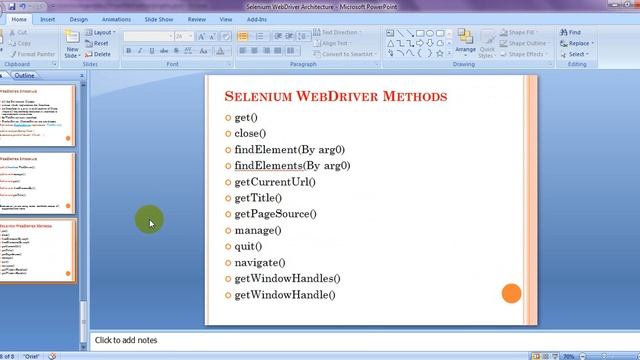Open Replace dropdown
The image size is (640, 360).
[577, 43]
